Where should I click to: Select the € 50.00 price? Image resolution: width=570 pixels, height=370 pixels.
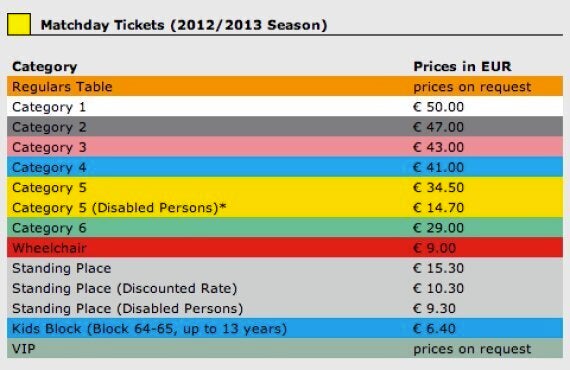coord(438,107)
